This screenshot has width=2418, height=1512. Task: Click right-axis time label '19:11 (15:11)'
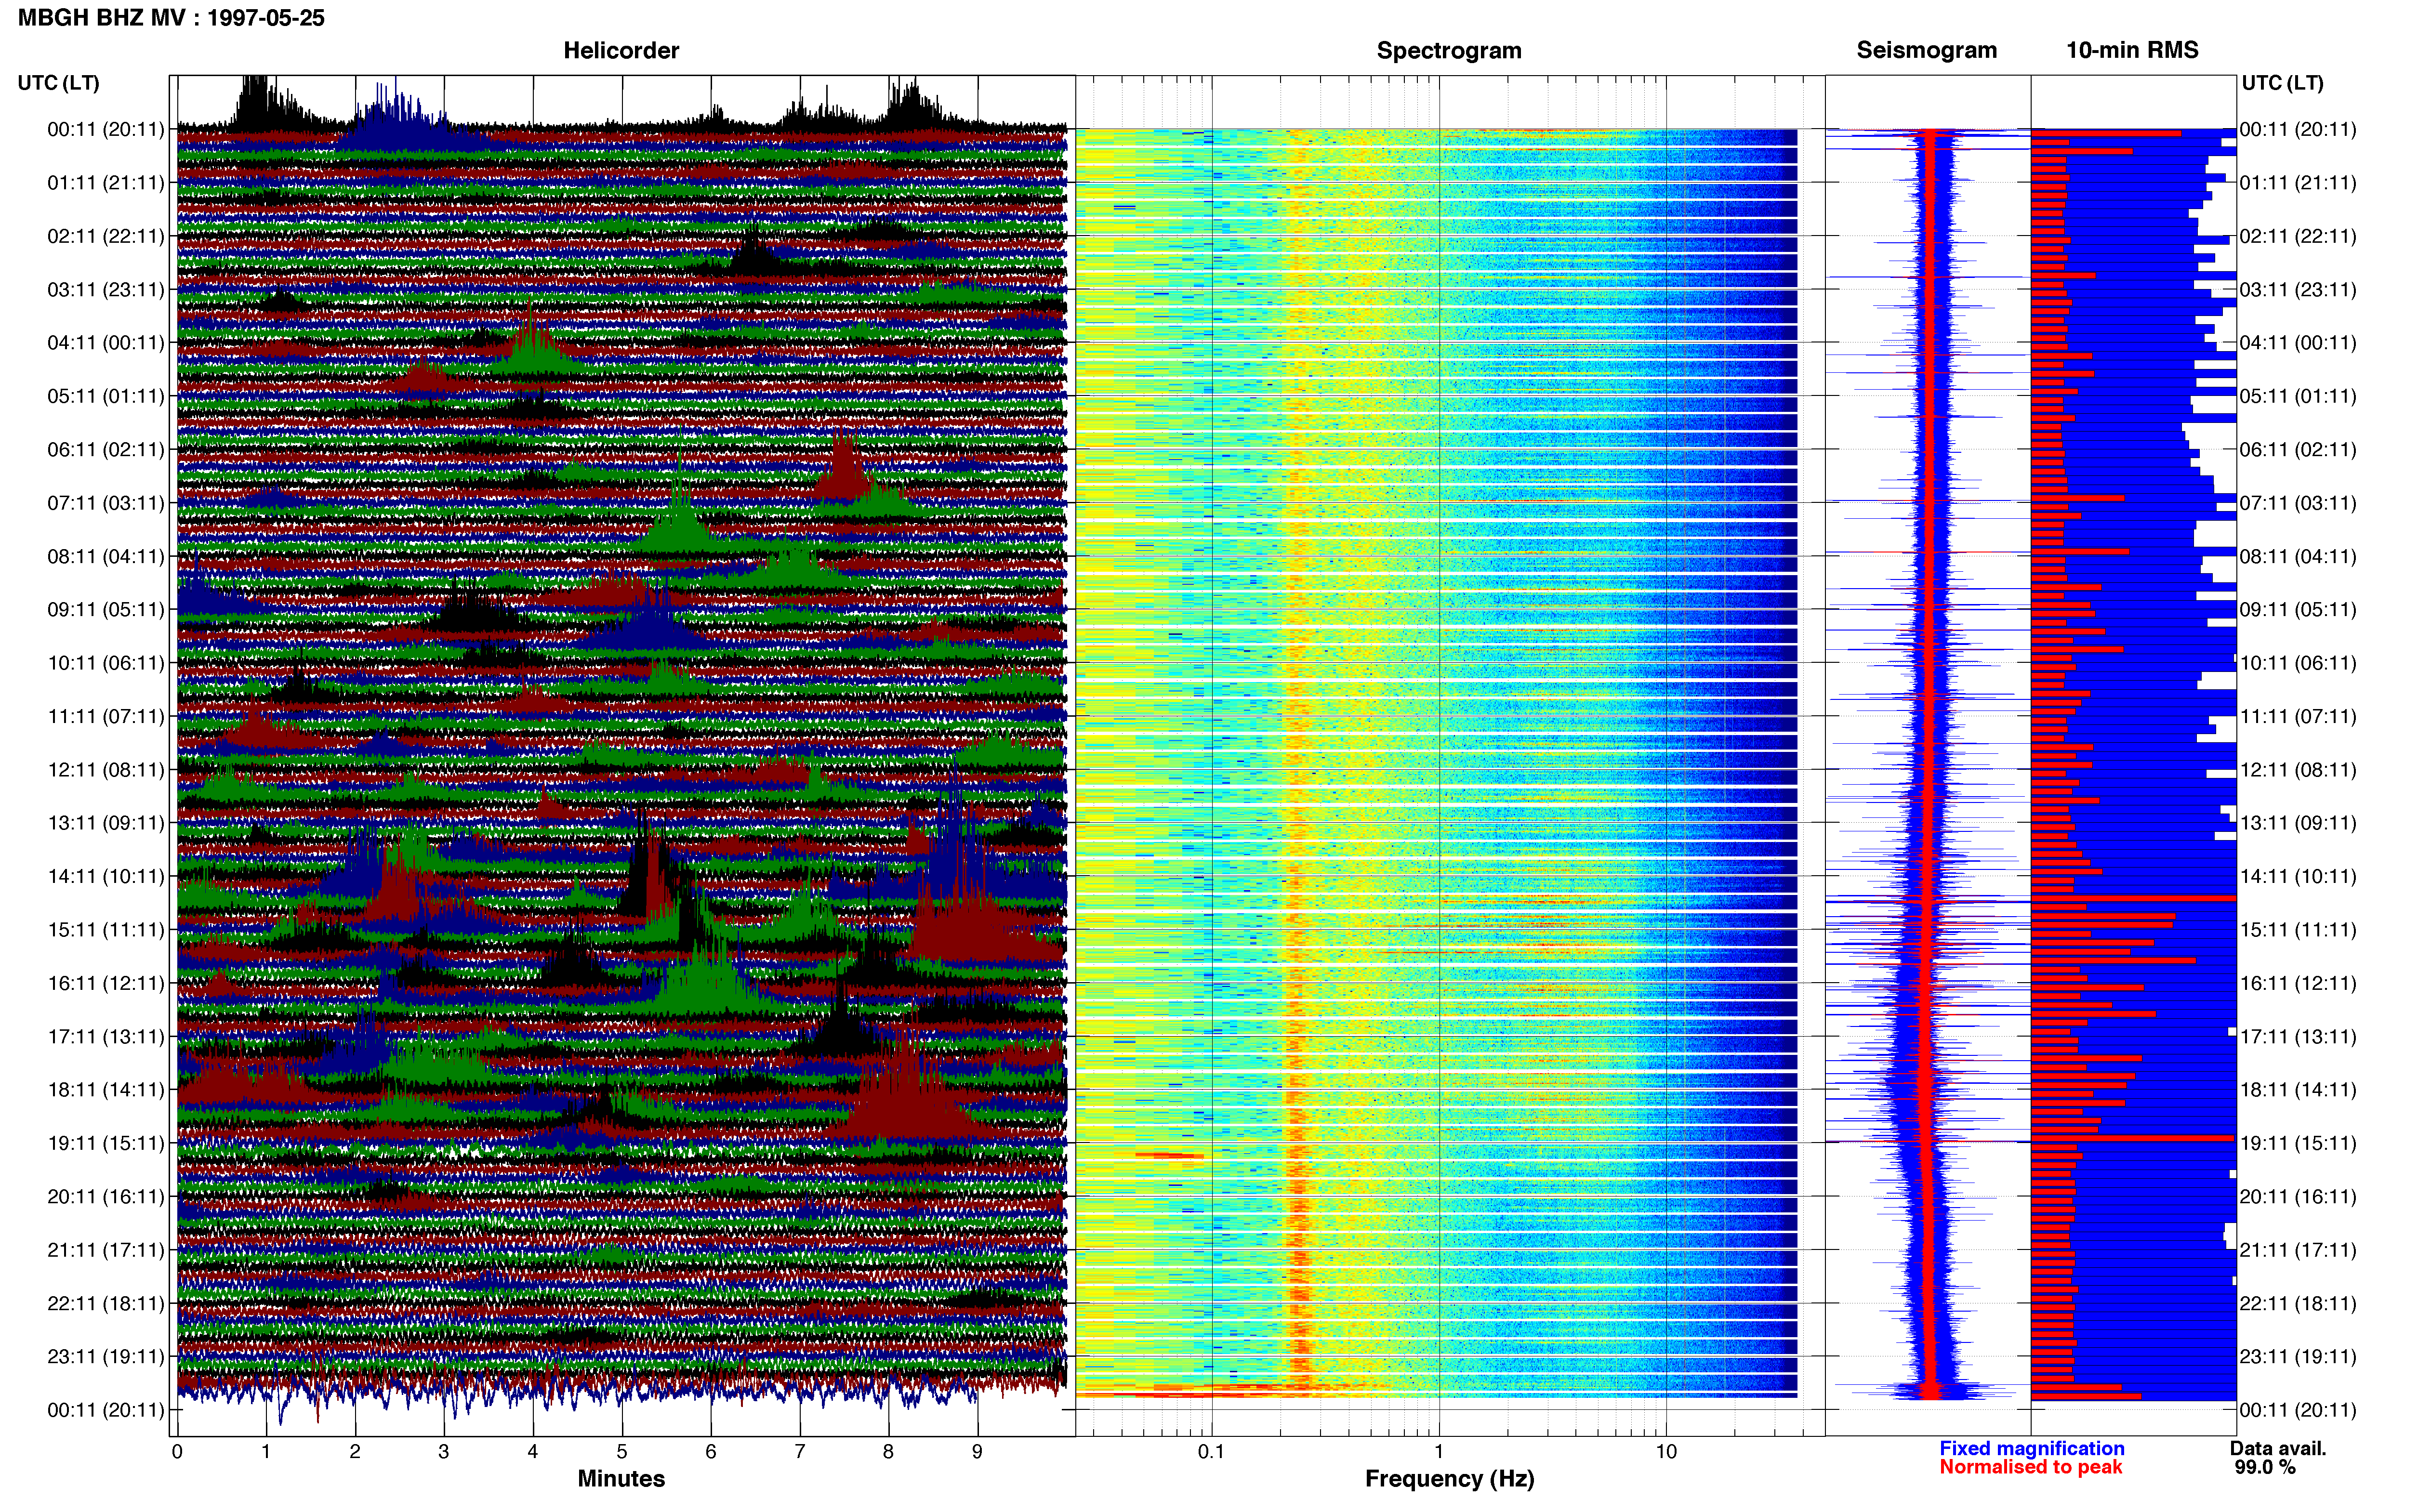click(2298, 1143)
